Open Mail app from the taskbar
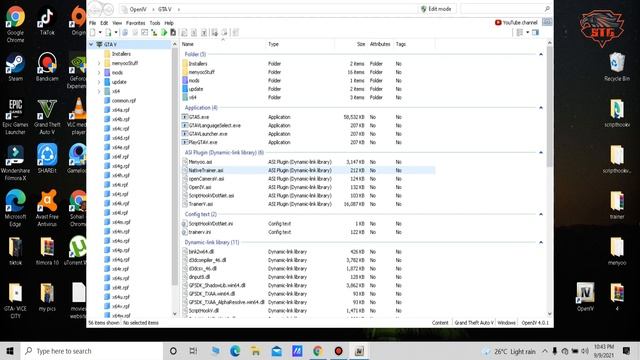The height and width of the screenshot is (360, 640). 276,351
